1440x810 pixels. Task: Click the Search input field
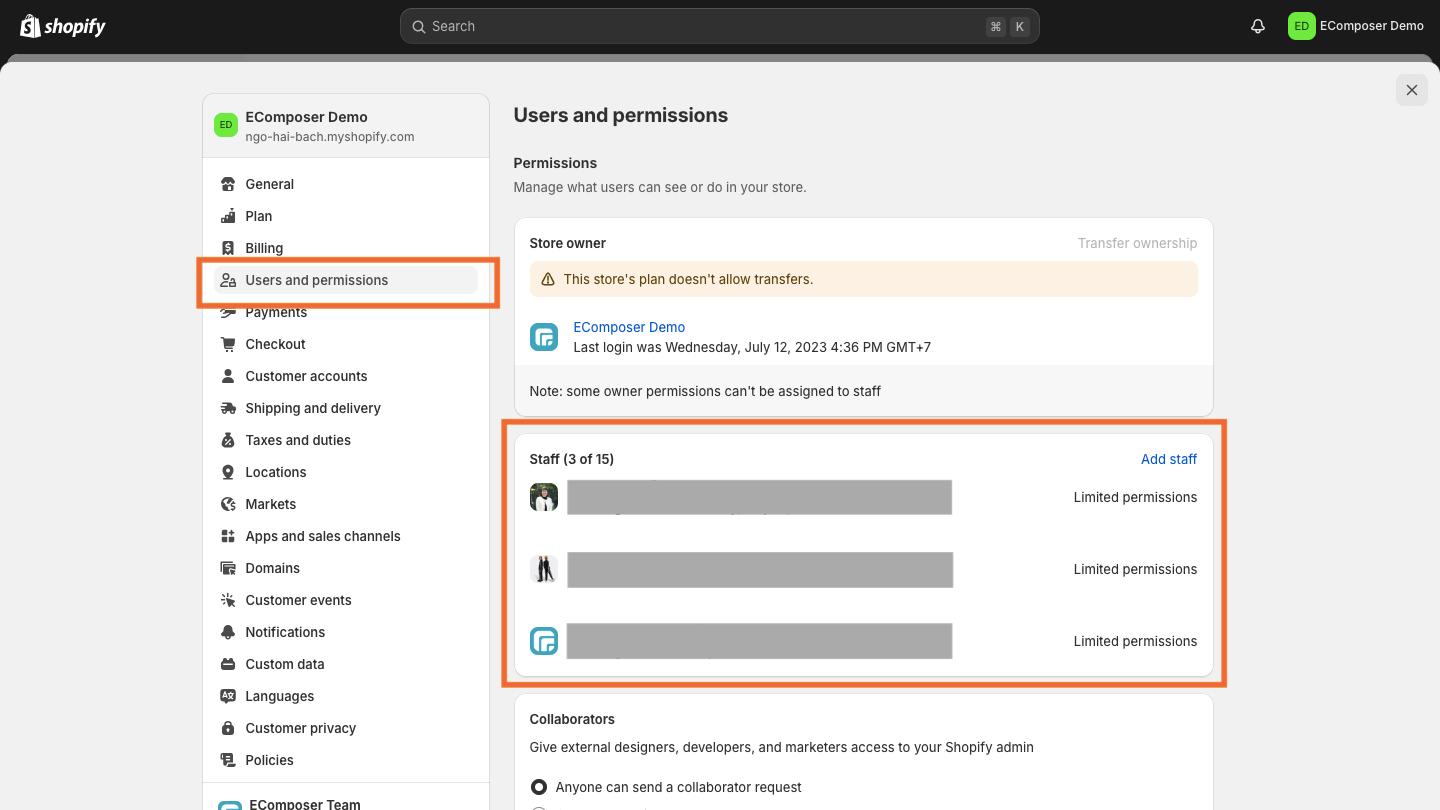click(x=720, y=26)
